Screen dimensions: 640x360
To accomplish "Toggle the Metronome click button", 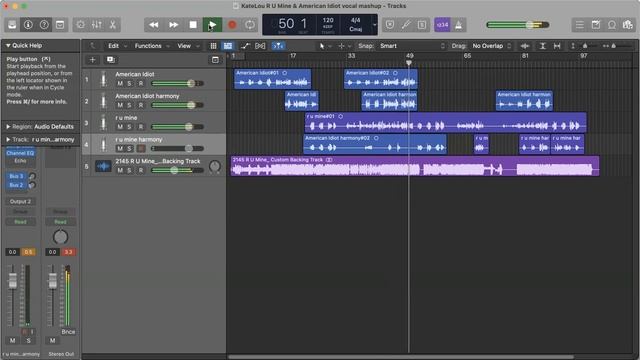I will coord(458,25).
